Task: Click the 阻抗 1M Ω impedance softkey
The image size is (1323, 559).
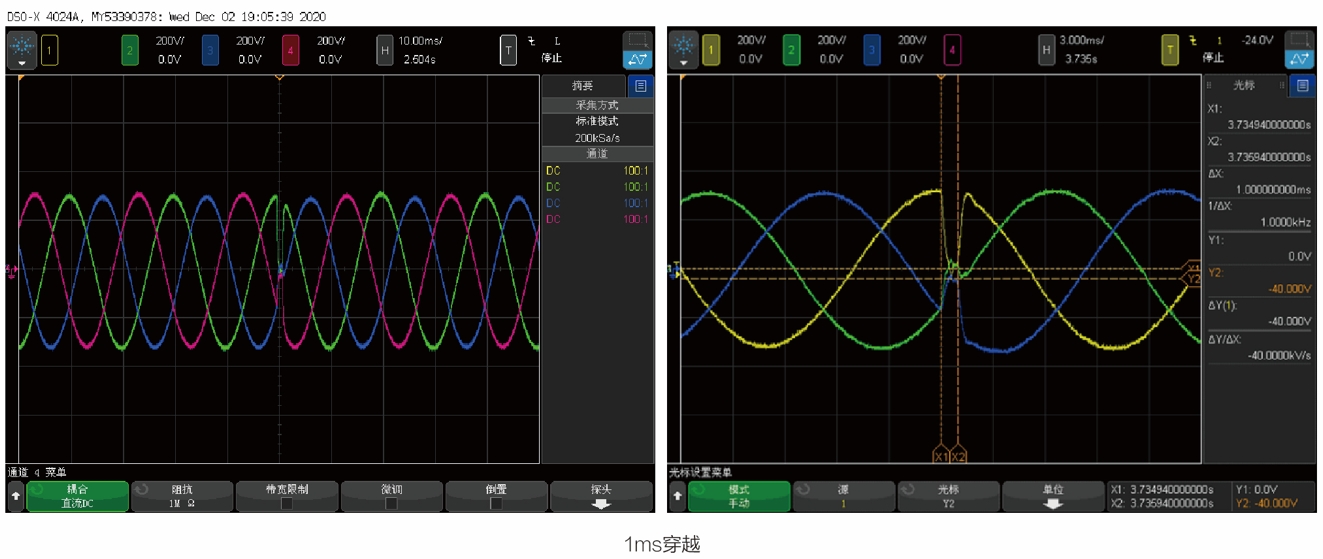Action: point(182,497)
